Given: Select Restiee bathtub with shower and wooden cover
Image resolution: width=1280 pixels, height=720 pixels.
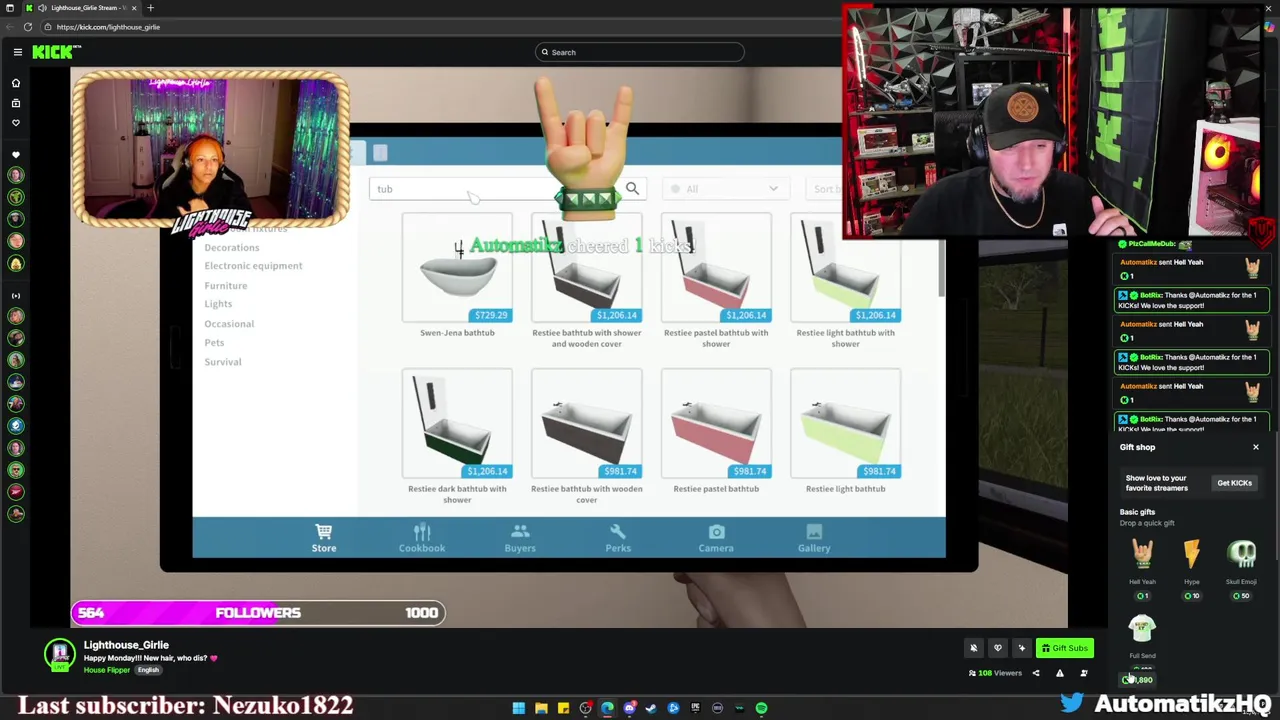Looking at the screenshot, I should pyautogui.click(x=586, y=281).
